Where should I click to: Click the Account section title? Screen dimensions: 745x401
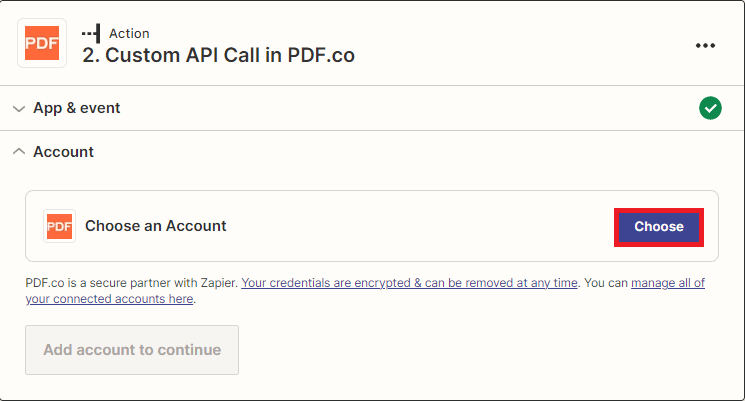point(64,152)
